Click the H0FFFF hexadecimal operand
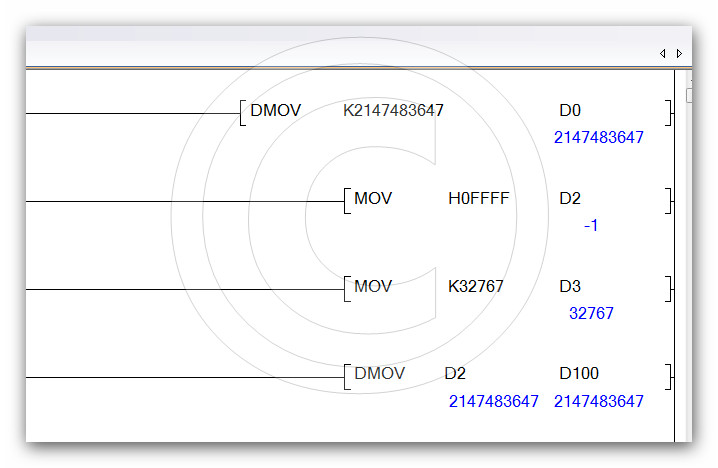 [x=478, y=198]
